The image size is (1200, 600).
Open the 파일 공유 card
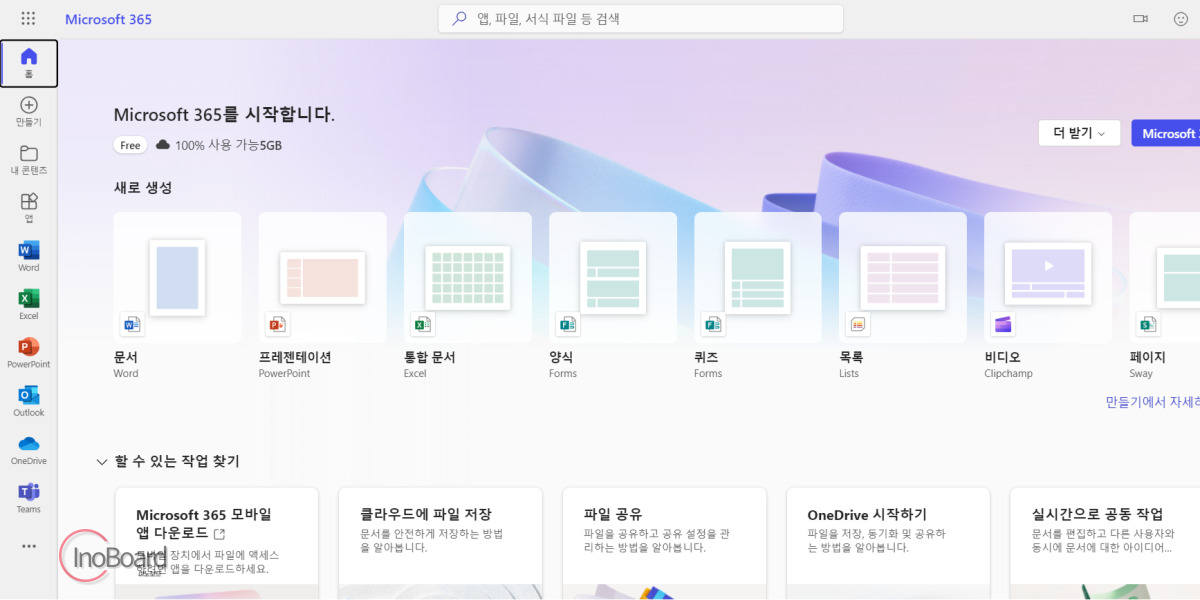(665, 543)
